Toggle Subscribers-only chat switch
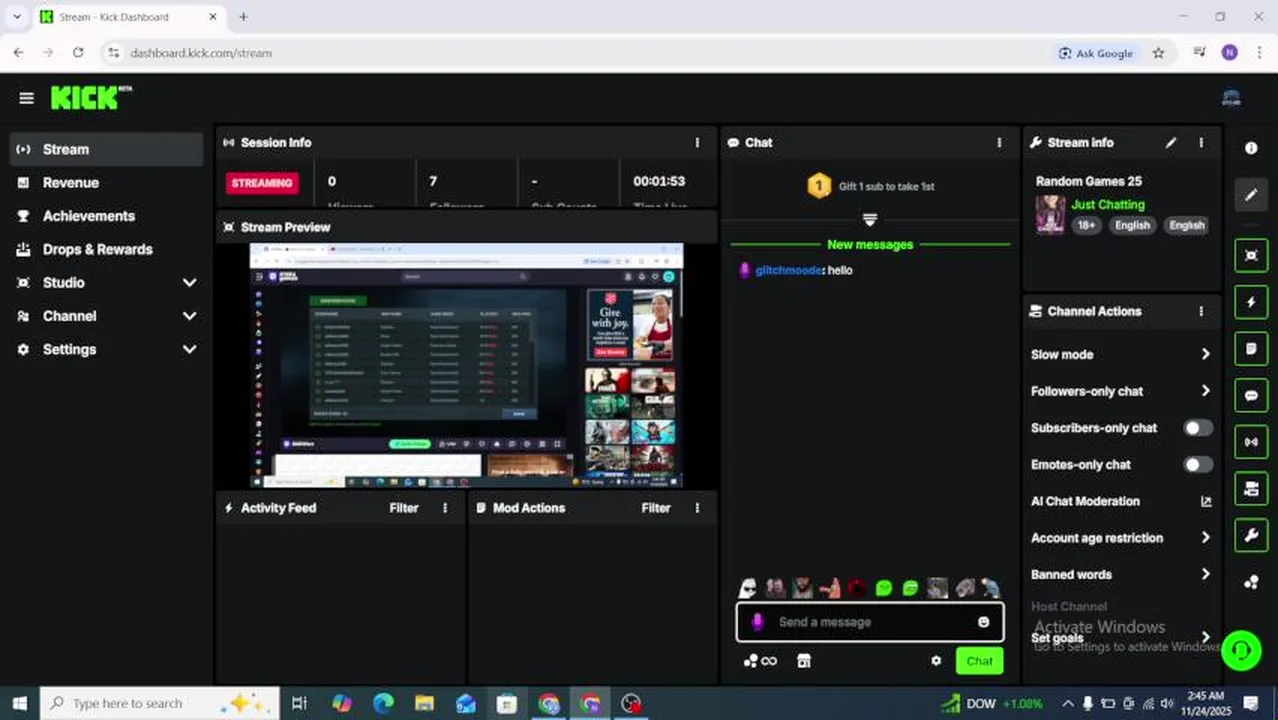This screenshot has height=720, width=1278. pyautogui.click(x=1198, y=428)
